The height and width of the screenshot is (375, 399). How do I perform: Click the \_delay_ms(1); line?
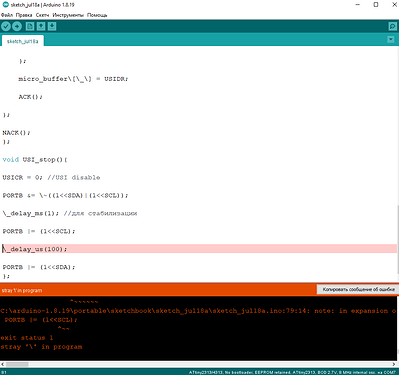[x=70, y=213]
